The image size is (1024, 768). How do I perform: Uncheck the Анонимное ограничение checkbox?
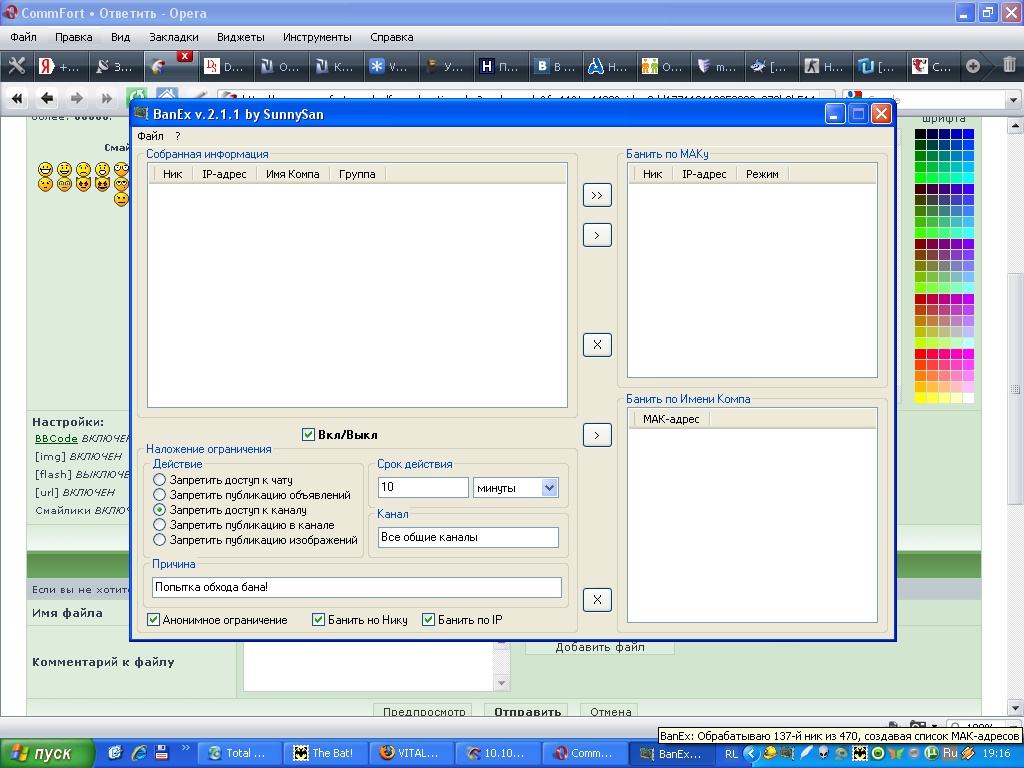coord(154,620)
